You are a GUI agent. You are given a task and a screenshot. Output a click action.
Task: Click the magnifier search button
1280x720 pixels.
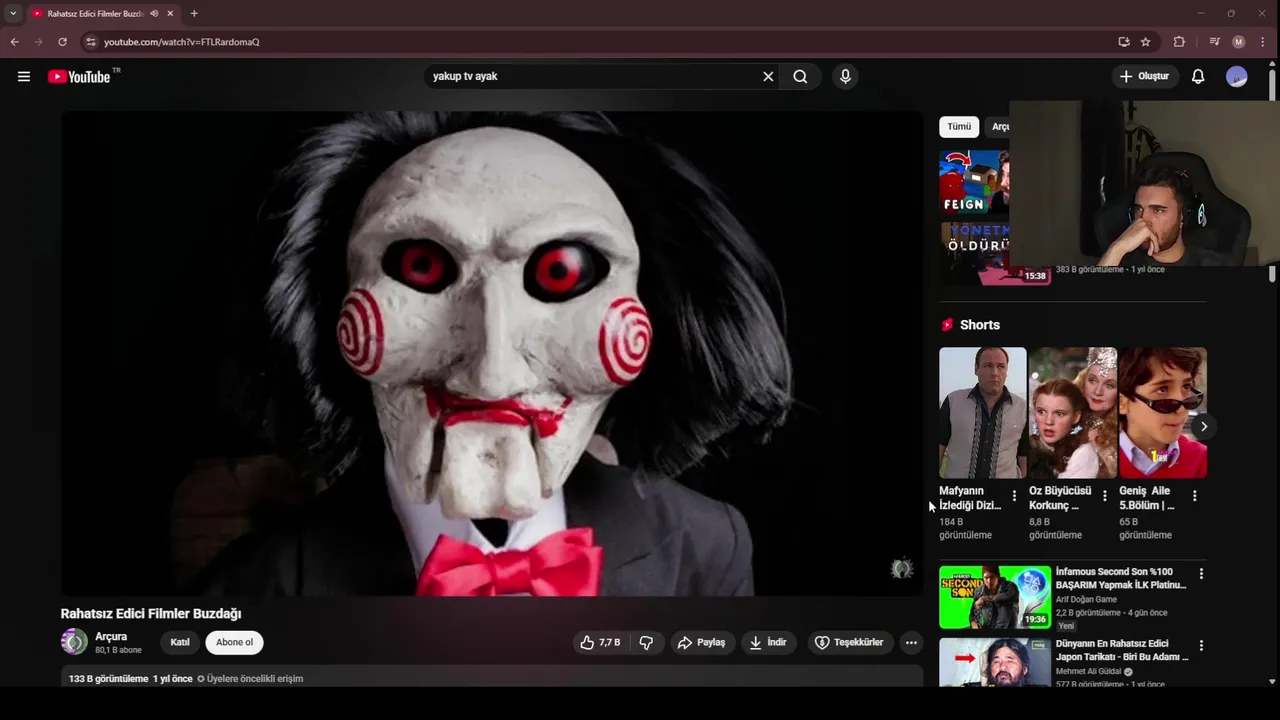800,76
